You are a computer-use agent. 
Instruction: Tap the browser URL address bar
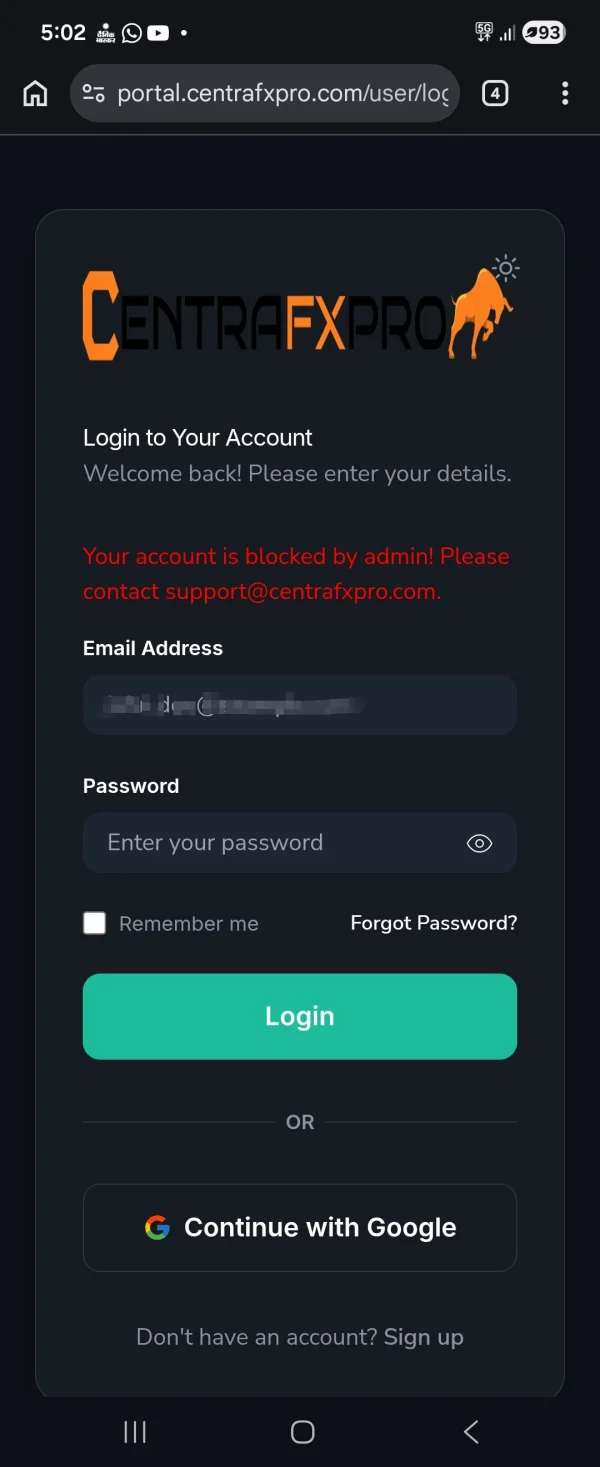(x=282, y=94)
